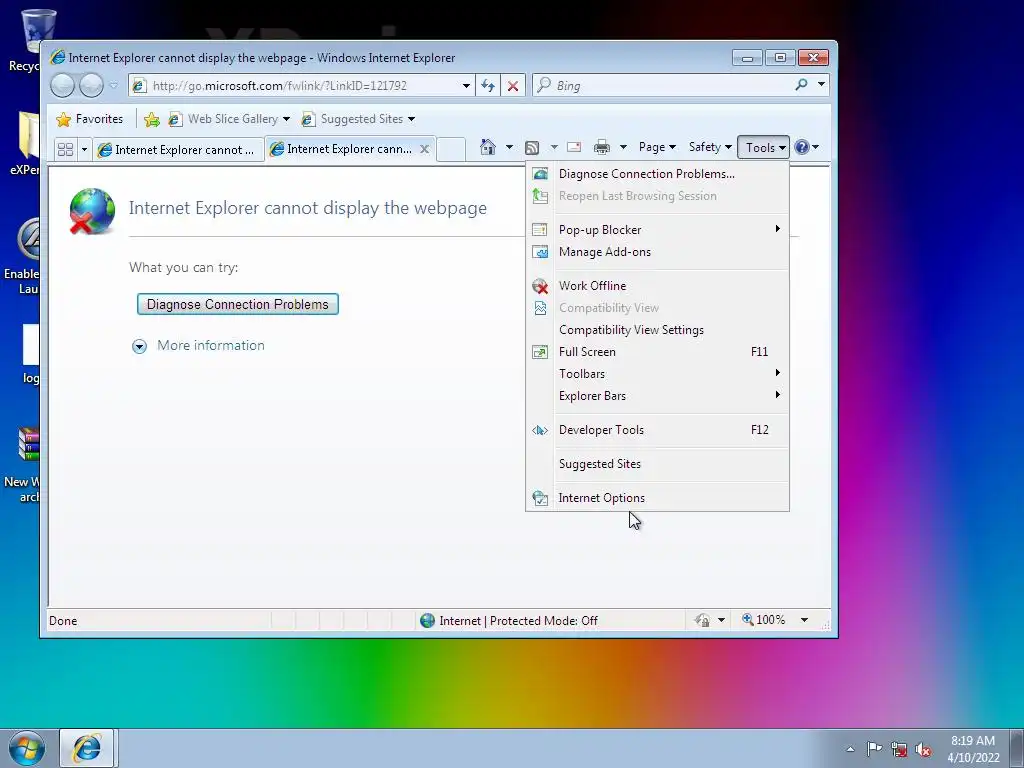Expand More information section

click(199, 345)
